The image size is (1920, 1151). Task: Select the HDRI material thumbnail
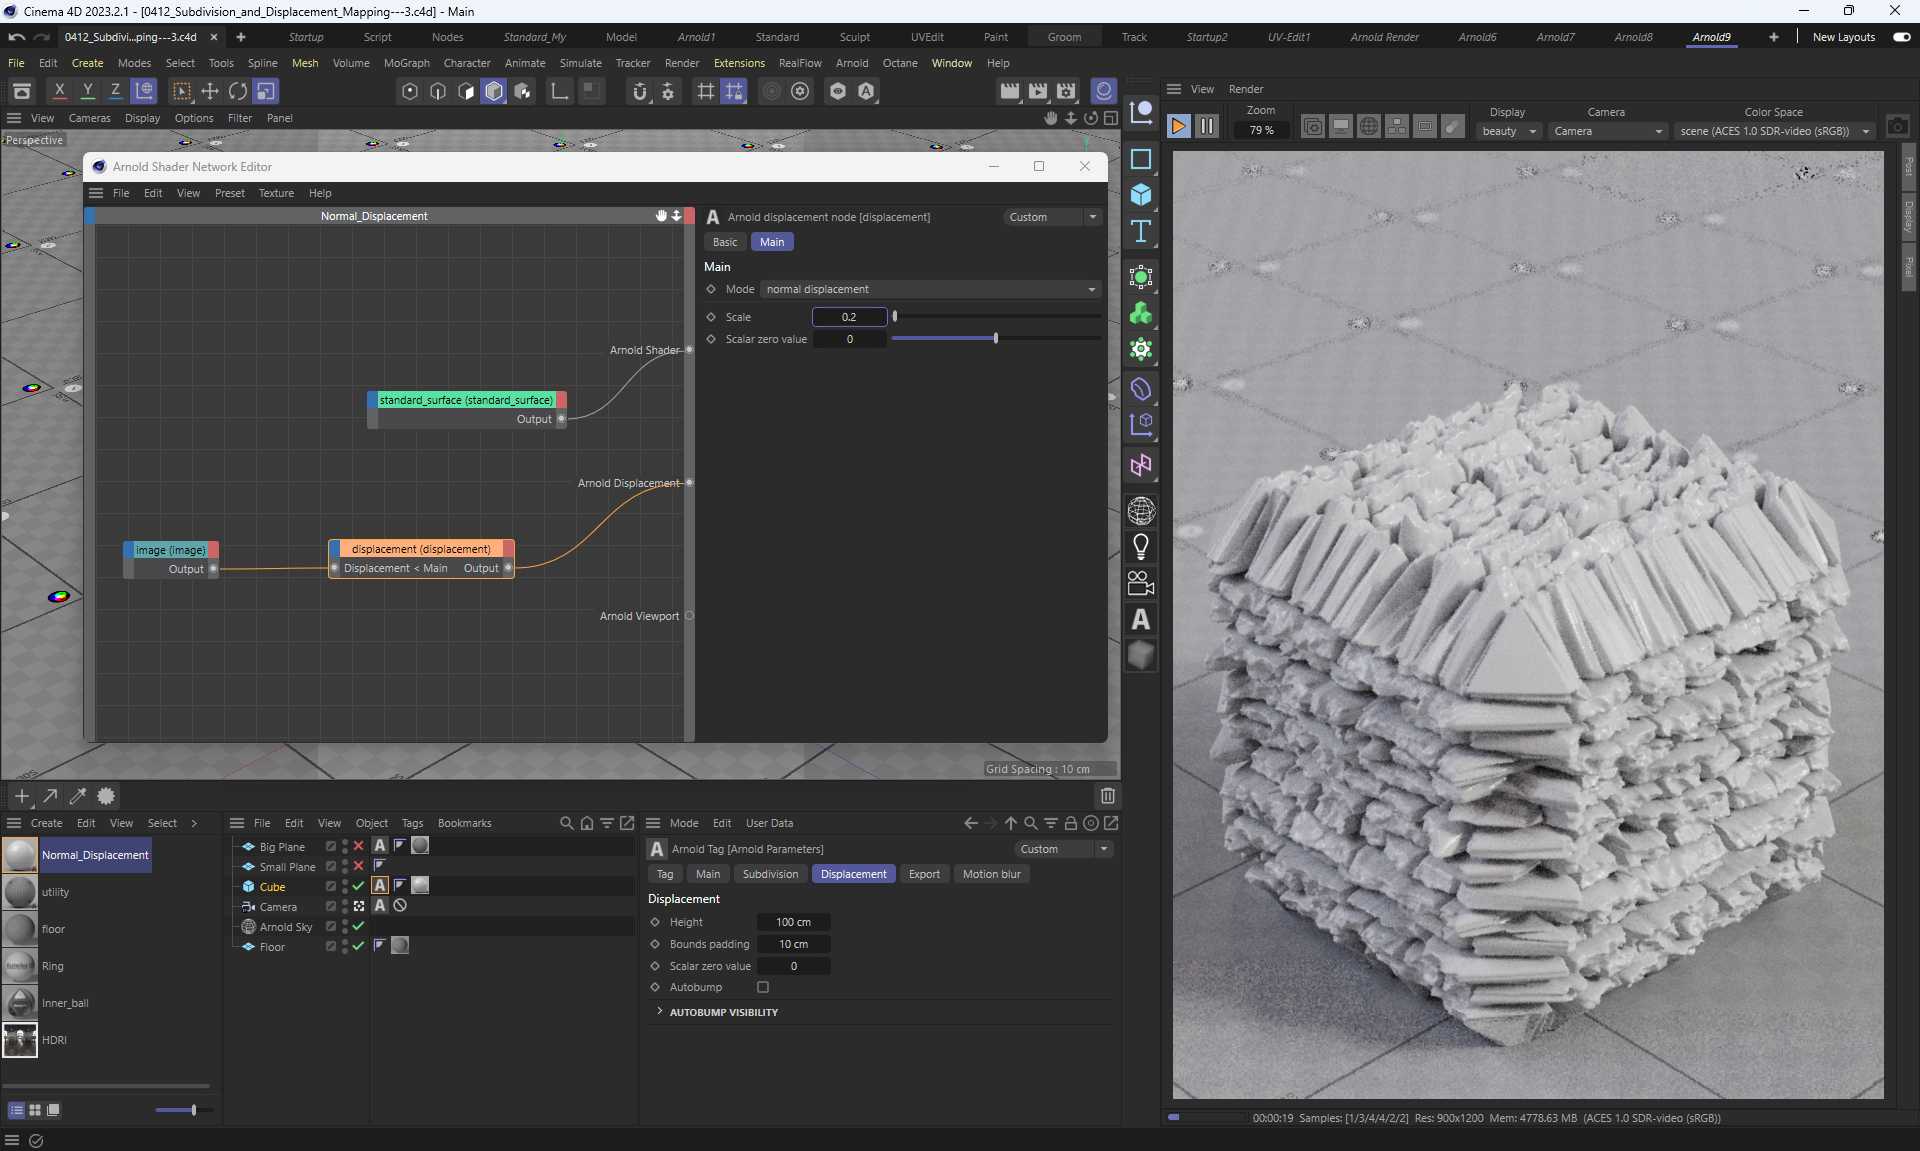point(20,1040)
